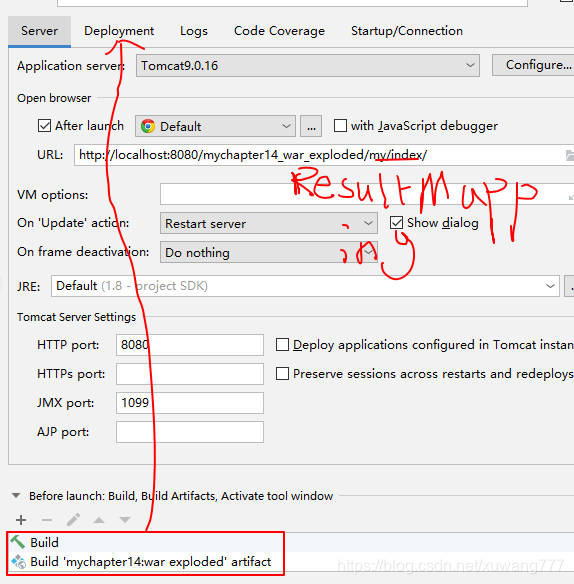The image size is (574, 584).
Task: Collapse the Before launch section
Action: coord(16,496)
